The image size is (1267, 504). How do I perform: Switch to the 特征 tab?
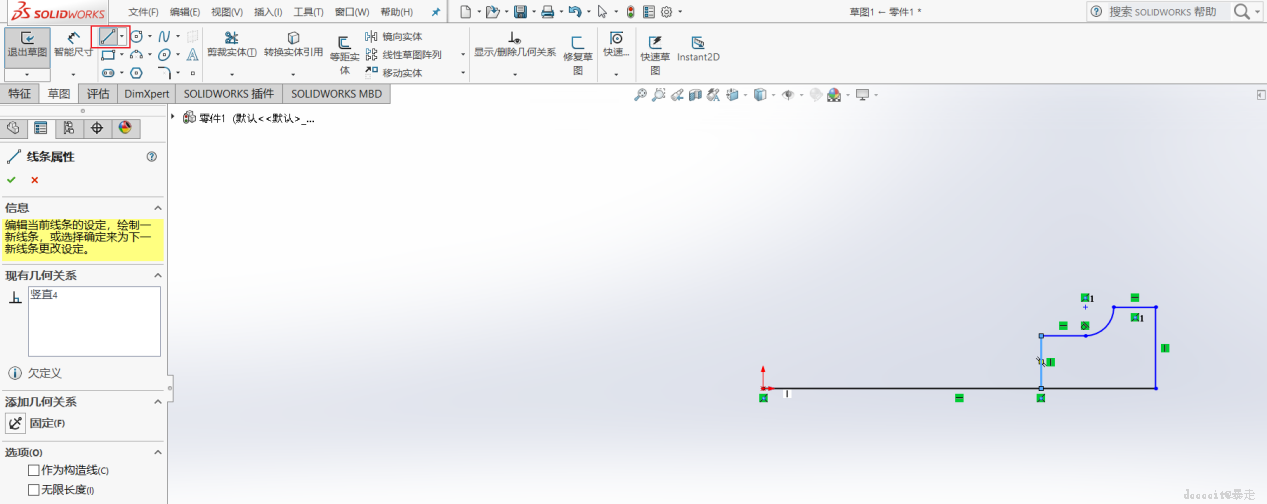click(20, 94)
